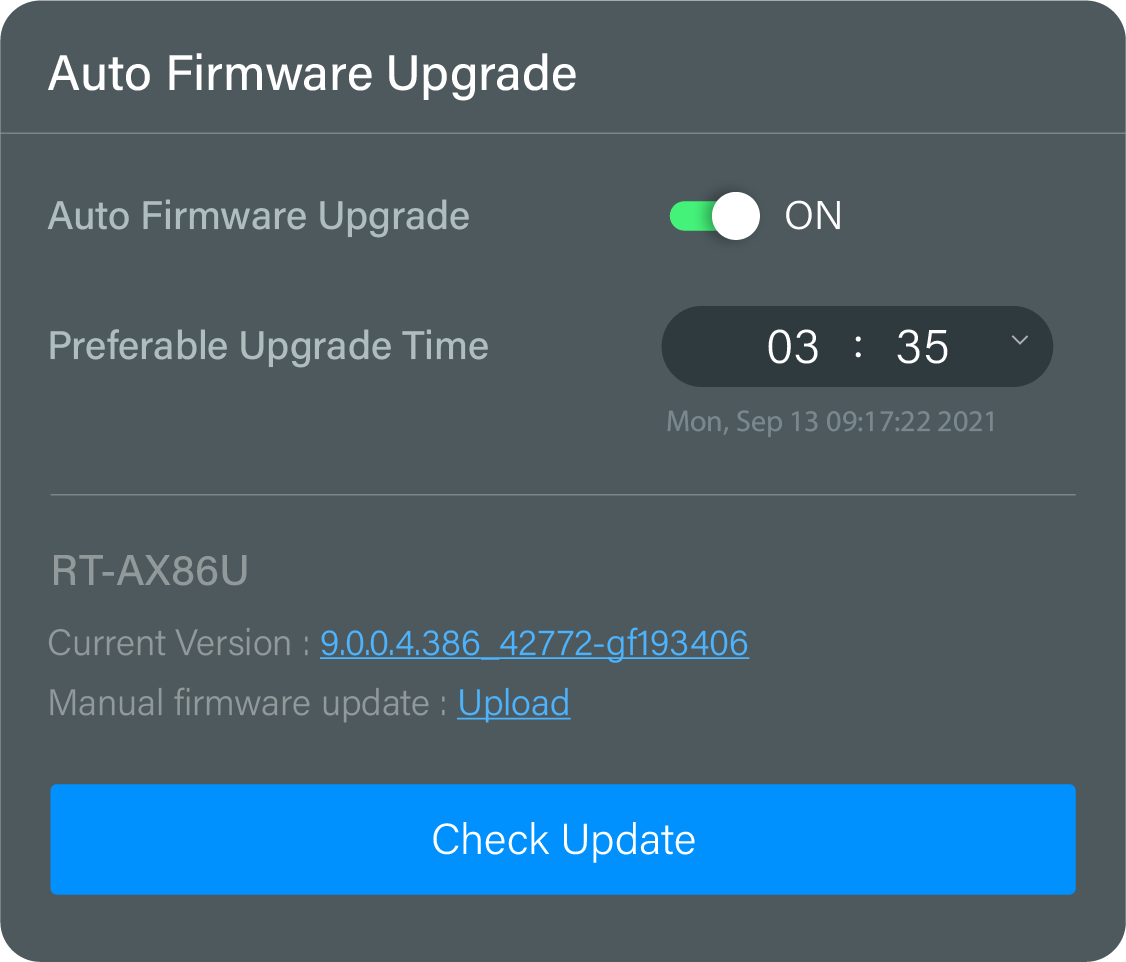Viewport: 1126px width, 962px height.
Task: Open the Upload link for manual firmware update
Action: [x=513, y=702]
